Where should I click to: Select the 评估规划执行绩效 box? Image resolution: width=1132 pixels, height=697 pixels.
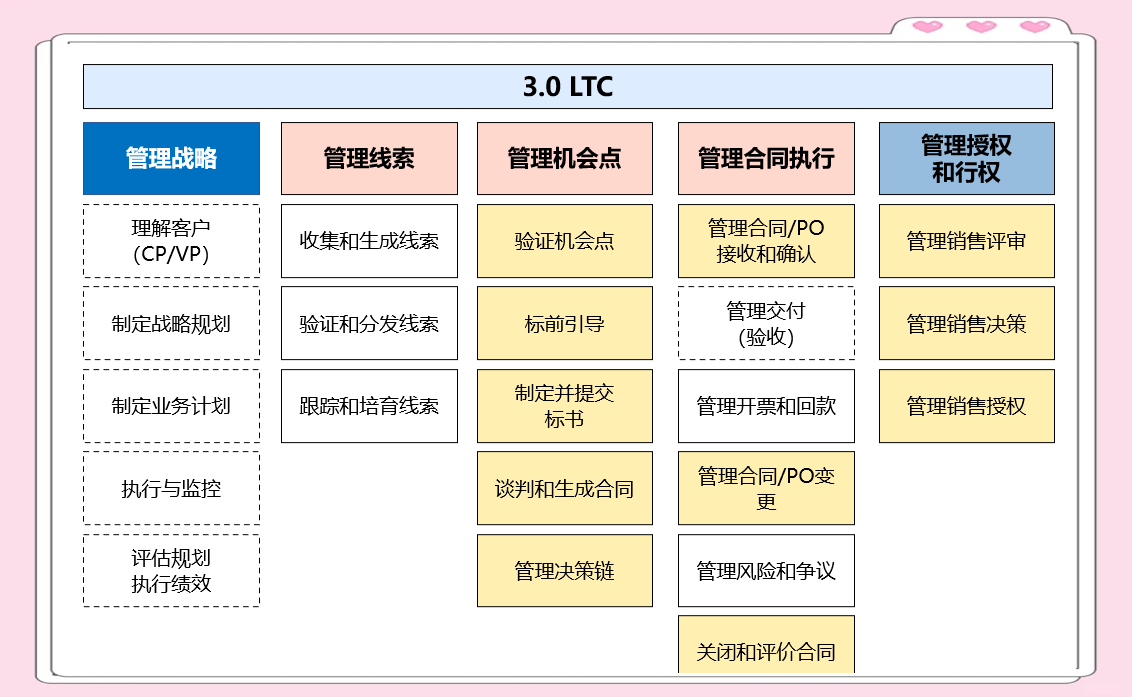point(171,569)
